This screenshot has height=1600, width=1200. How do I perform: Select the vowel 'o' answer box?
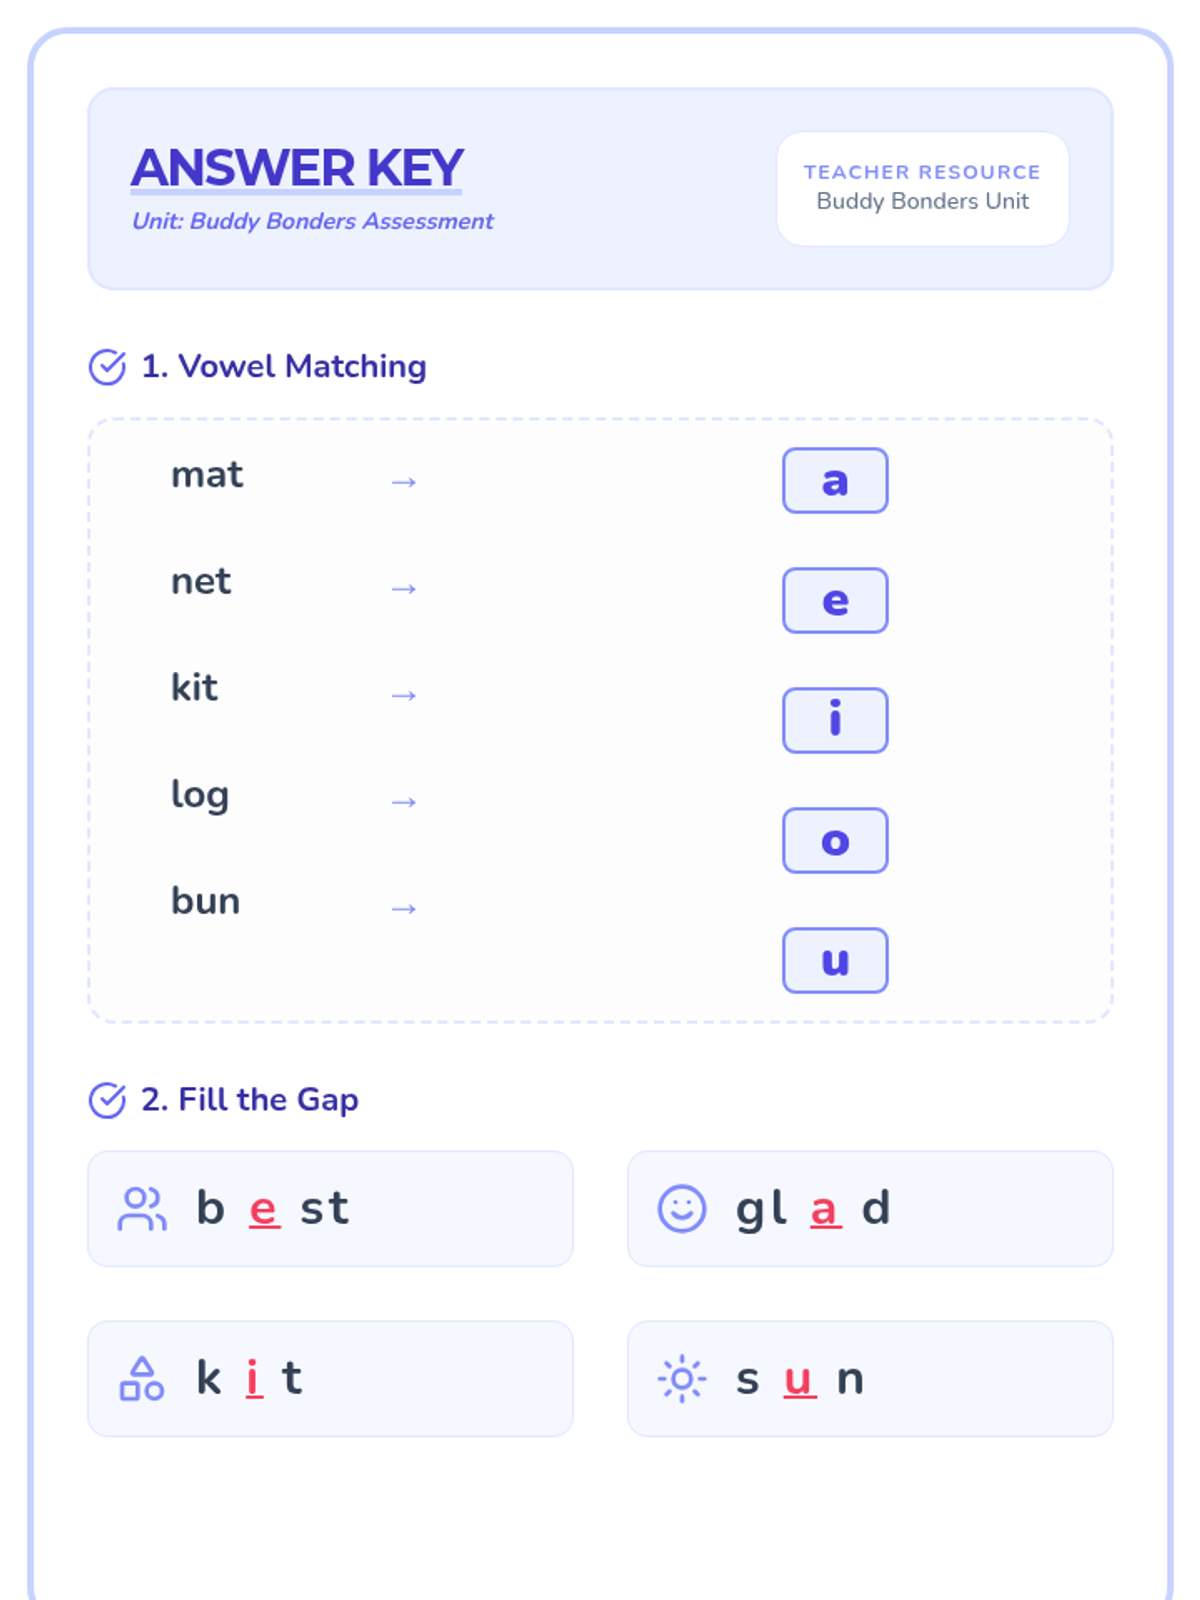coord(835,840)
